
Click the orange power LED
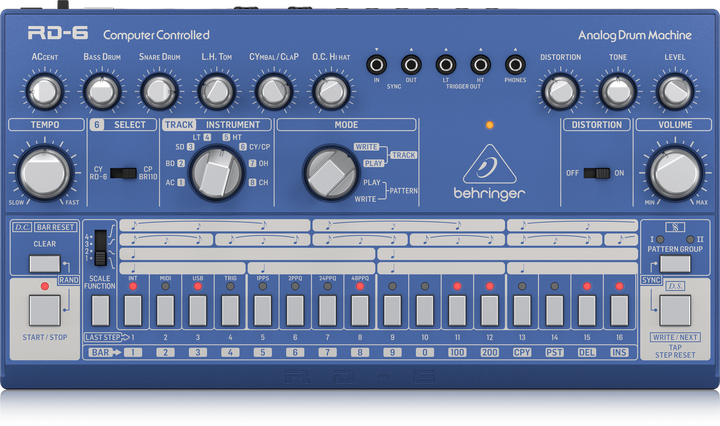click(489, 125)
